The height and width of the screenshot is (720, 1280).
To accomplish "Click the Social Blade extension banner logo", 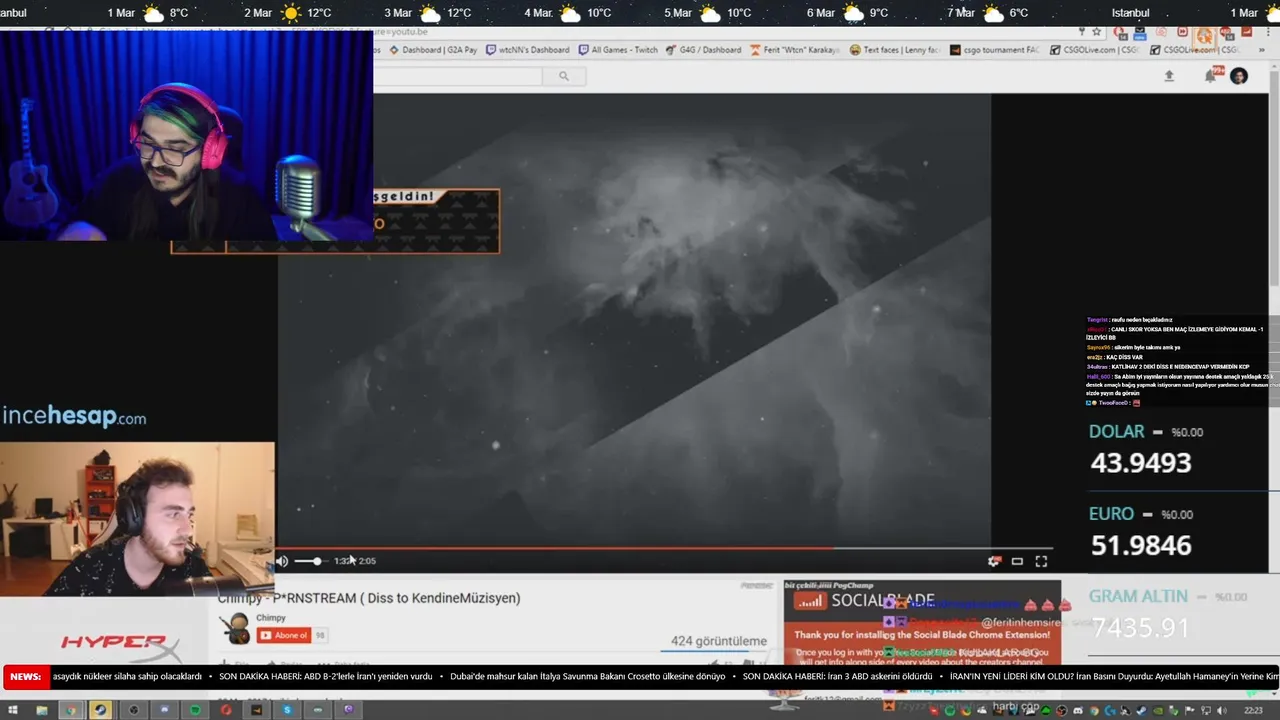I will coord(865,601).
